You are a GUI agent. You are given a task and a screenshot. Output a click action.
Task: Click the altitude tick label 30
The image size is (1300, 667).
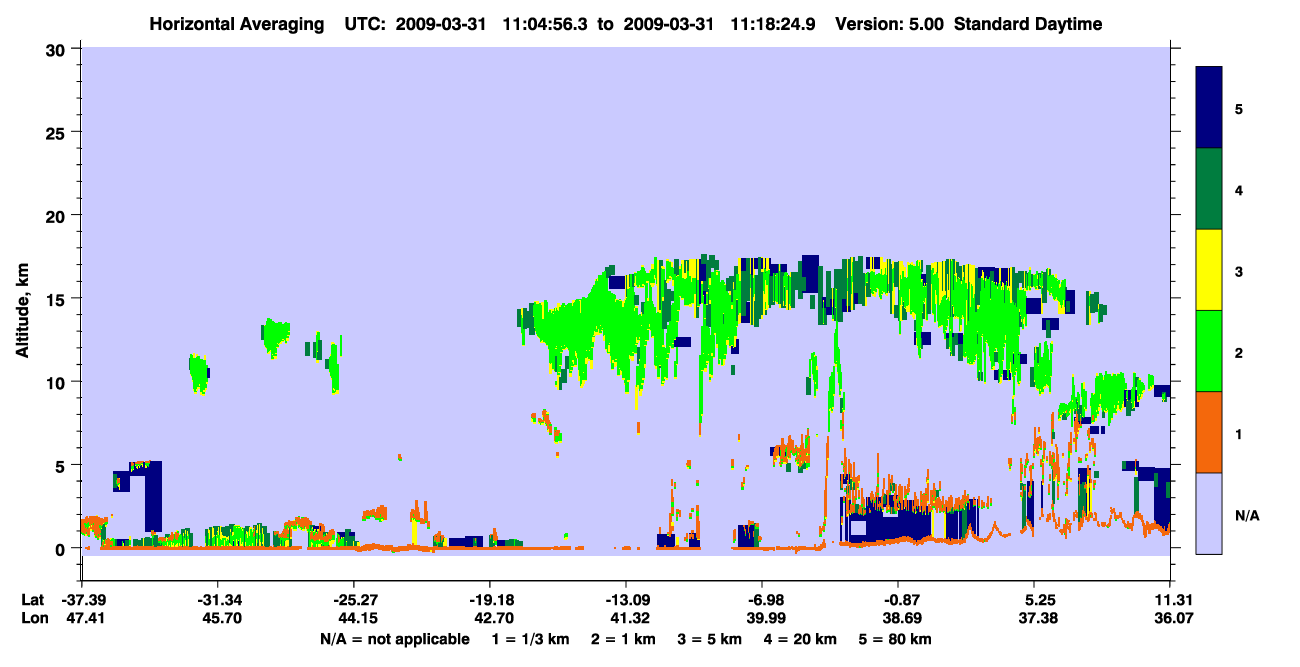tap(58, 49)
